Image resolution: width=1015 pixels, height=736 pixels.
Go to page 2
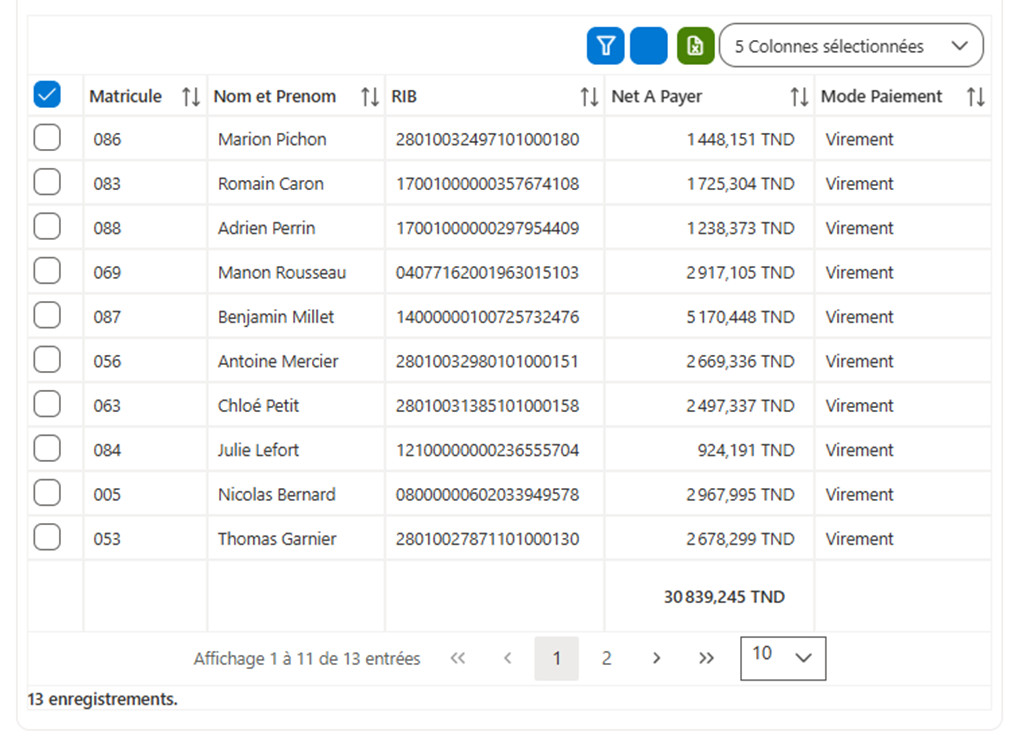pyautogui.click(x=607, y=658)
